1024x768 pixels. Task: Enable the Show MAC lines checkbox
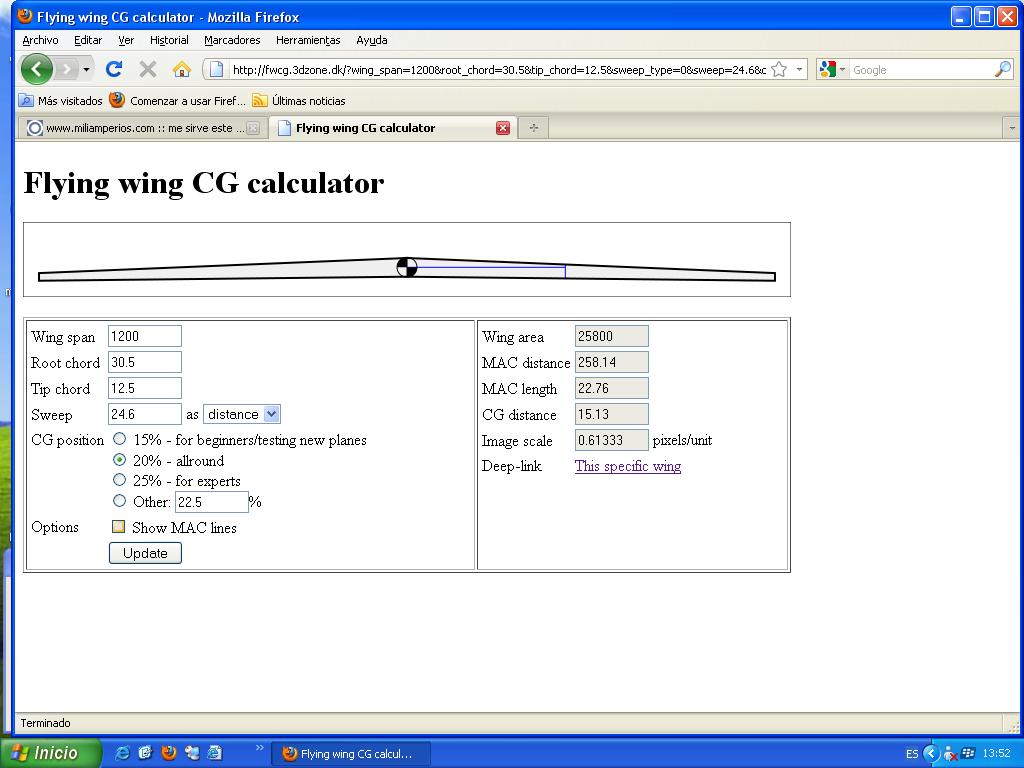pos(119,527)
